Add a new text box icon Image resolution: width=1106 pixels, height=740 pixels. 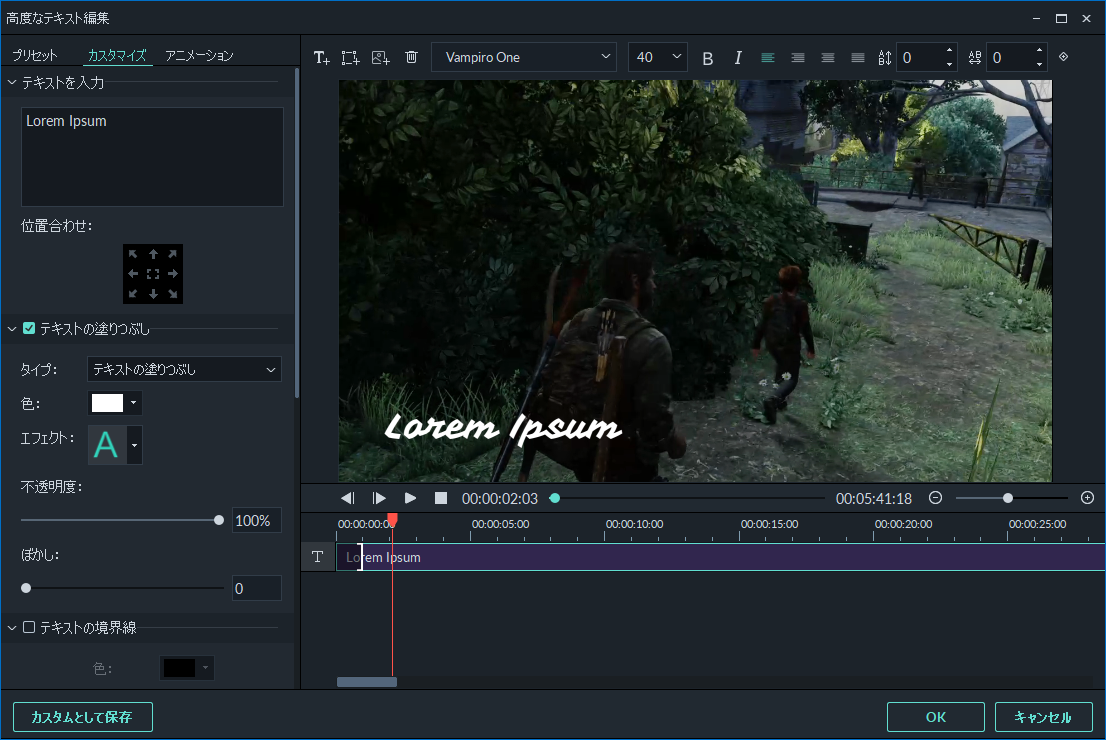[322, 58]
